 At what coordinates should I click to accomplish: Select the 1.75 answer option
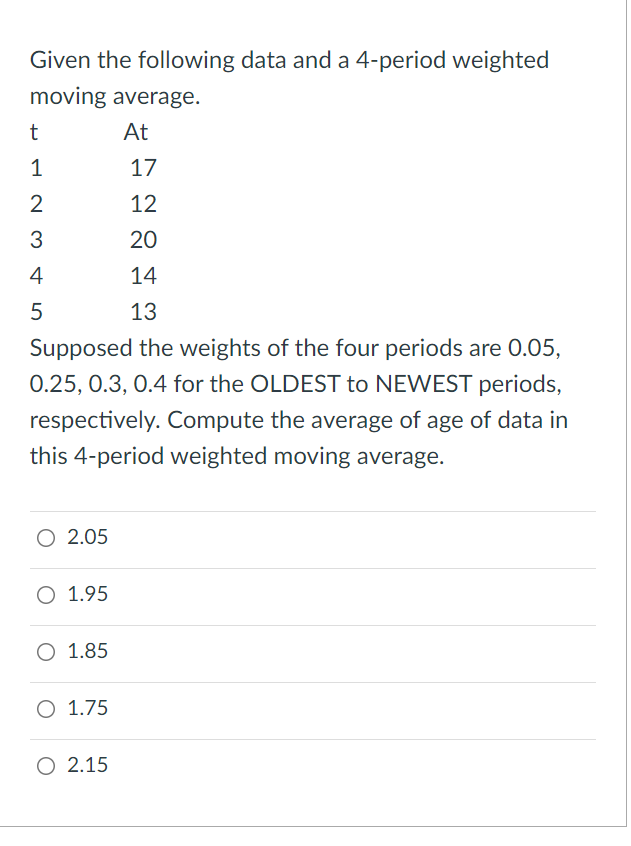pos(44,709)
